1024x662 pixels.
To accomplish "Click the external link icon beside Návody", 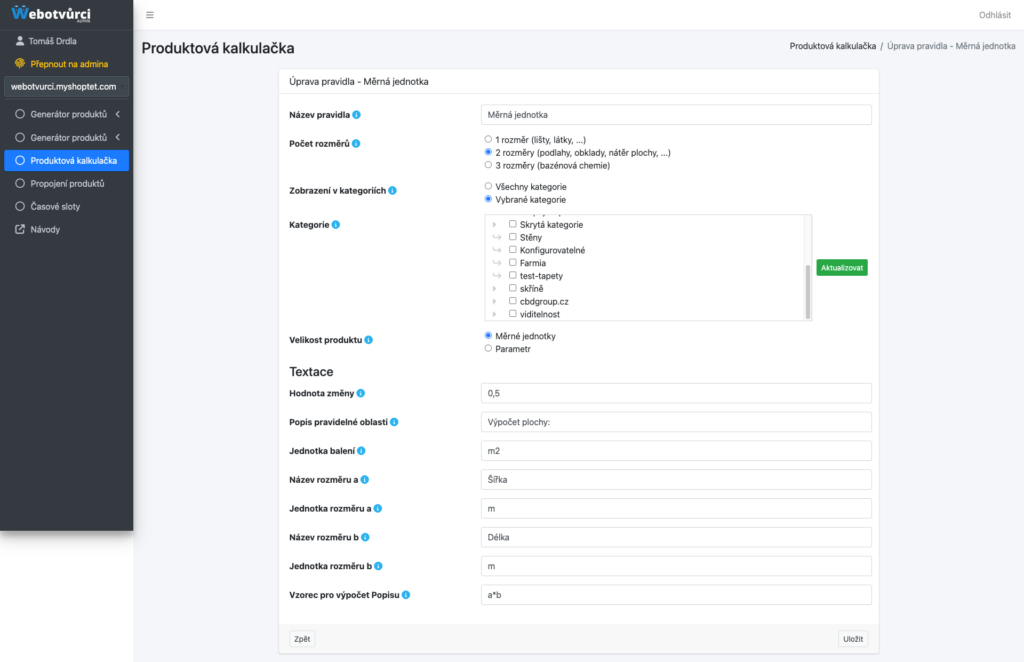I will click(x=20, y=229).
